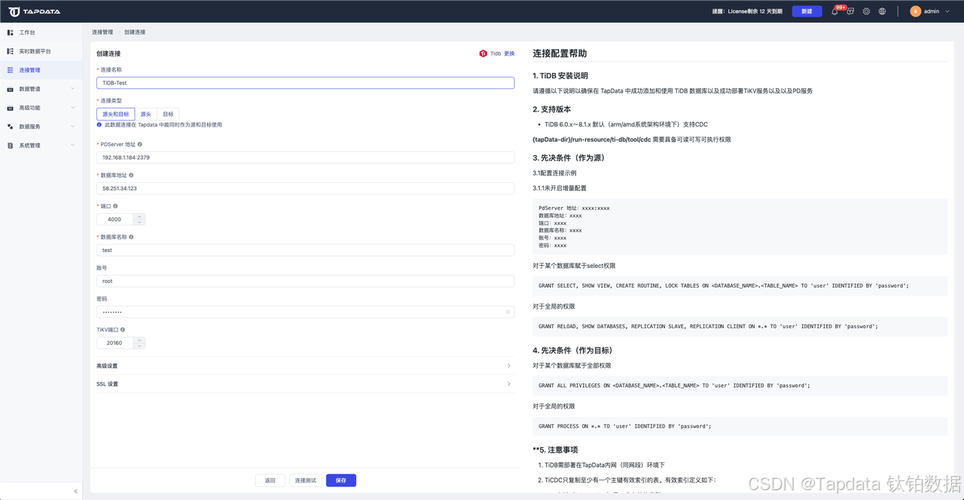Screen dimensions: 964x500
Task: Click the blue info icon under connection type
Action: (99, 125)
